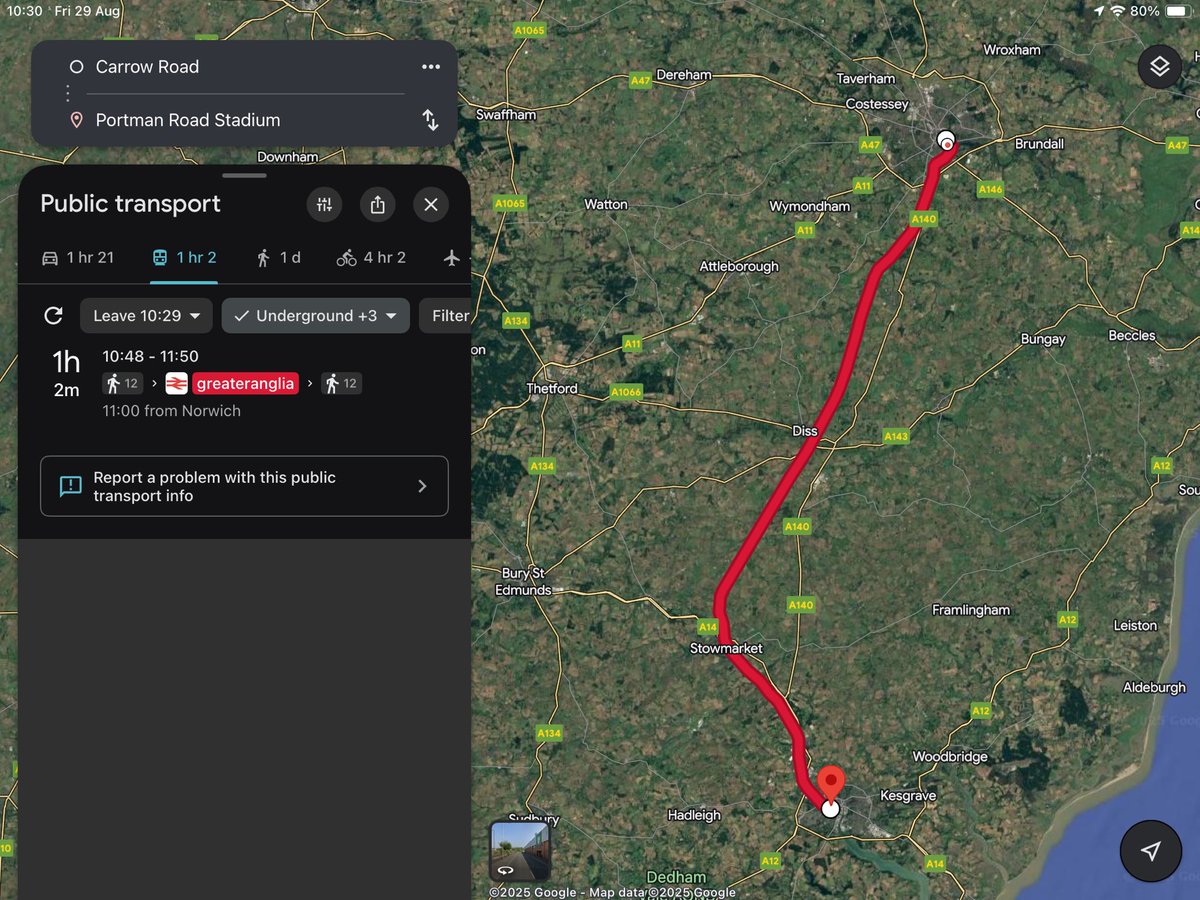This screenshot has width=1200, height=900.
Task: Open the three-dots menu beside Carrow Road
Action: 431,67
